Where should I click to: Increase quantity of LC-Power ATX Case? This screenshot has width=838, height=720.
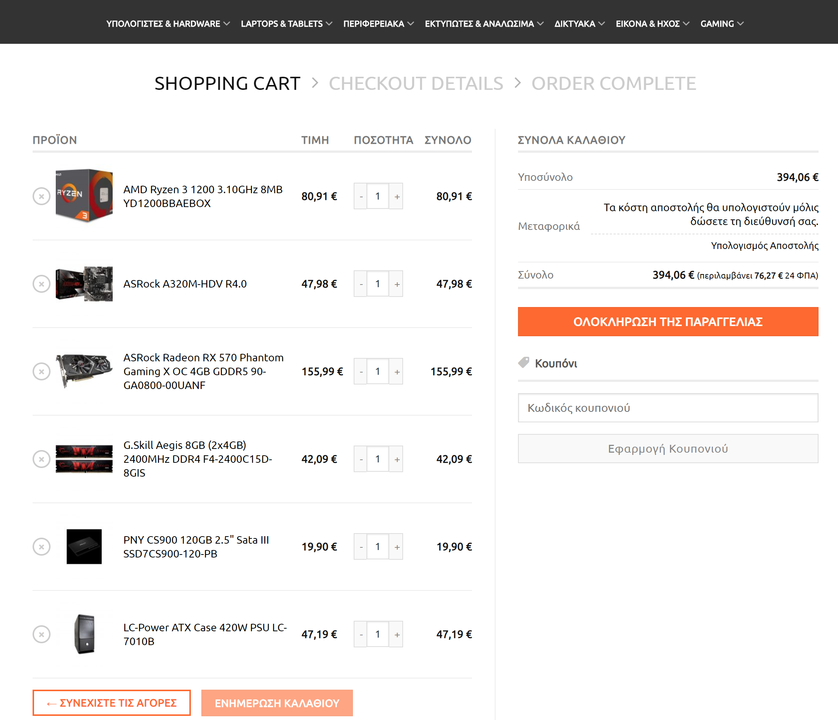(397, 634)
